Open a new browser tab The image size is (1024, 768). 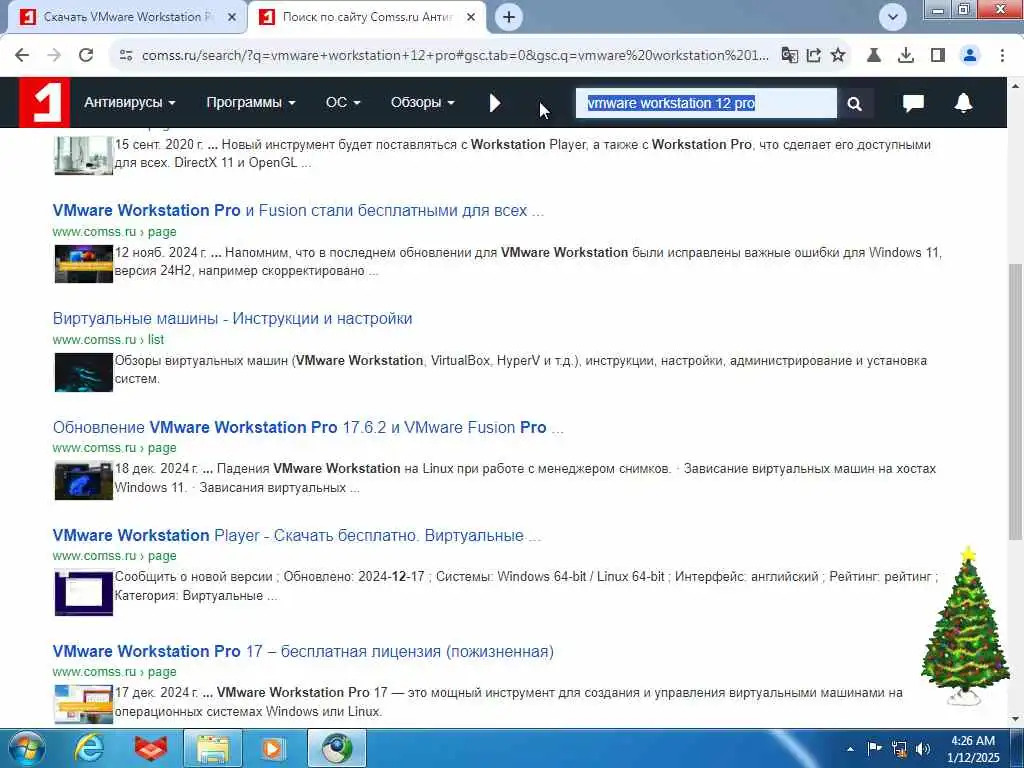tap(509, 17)
